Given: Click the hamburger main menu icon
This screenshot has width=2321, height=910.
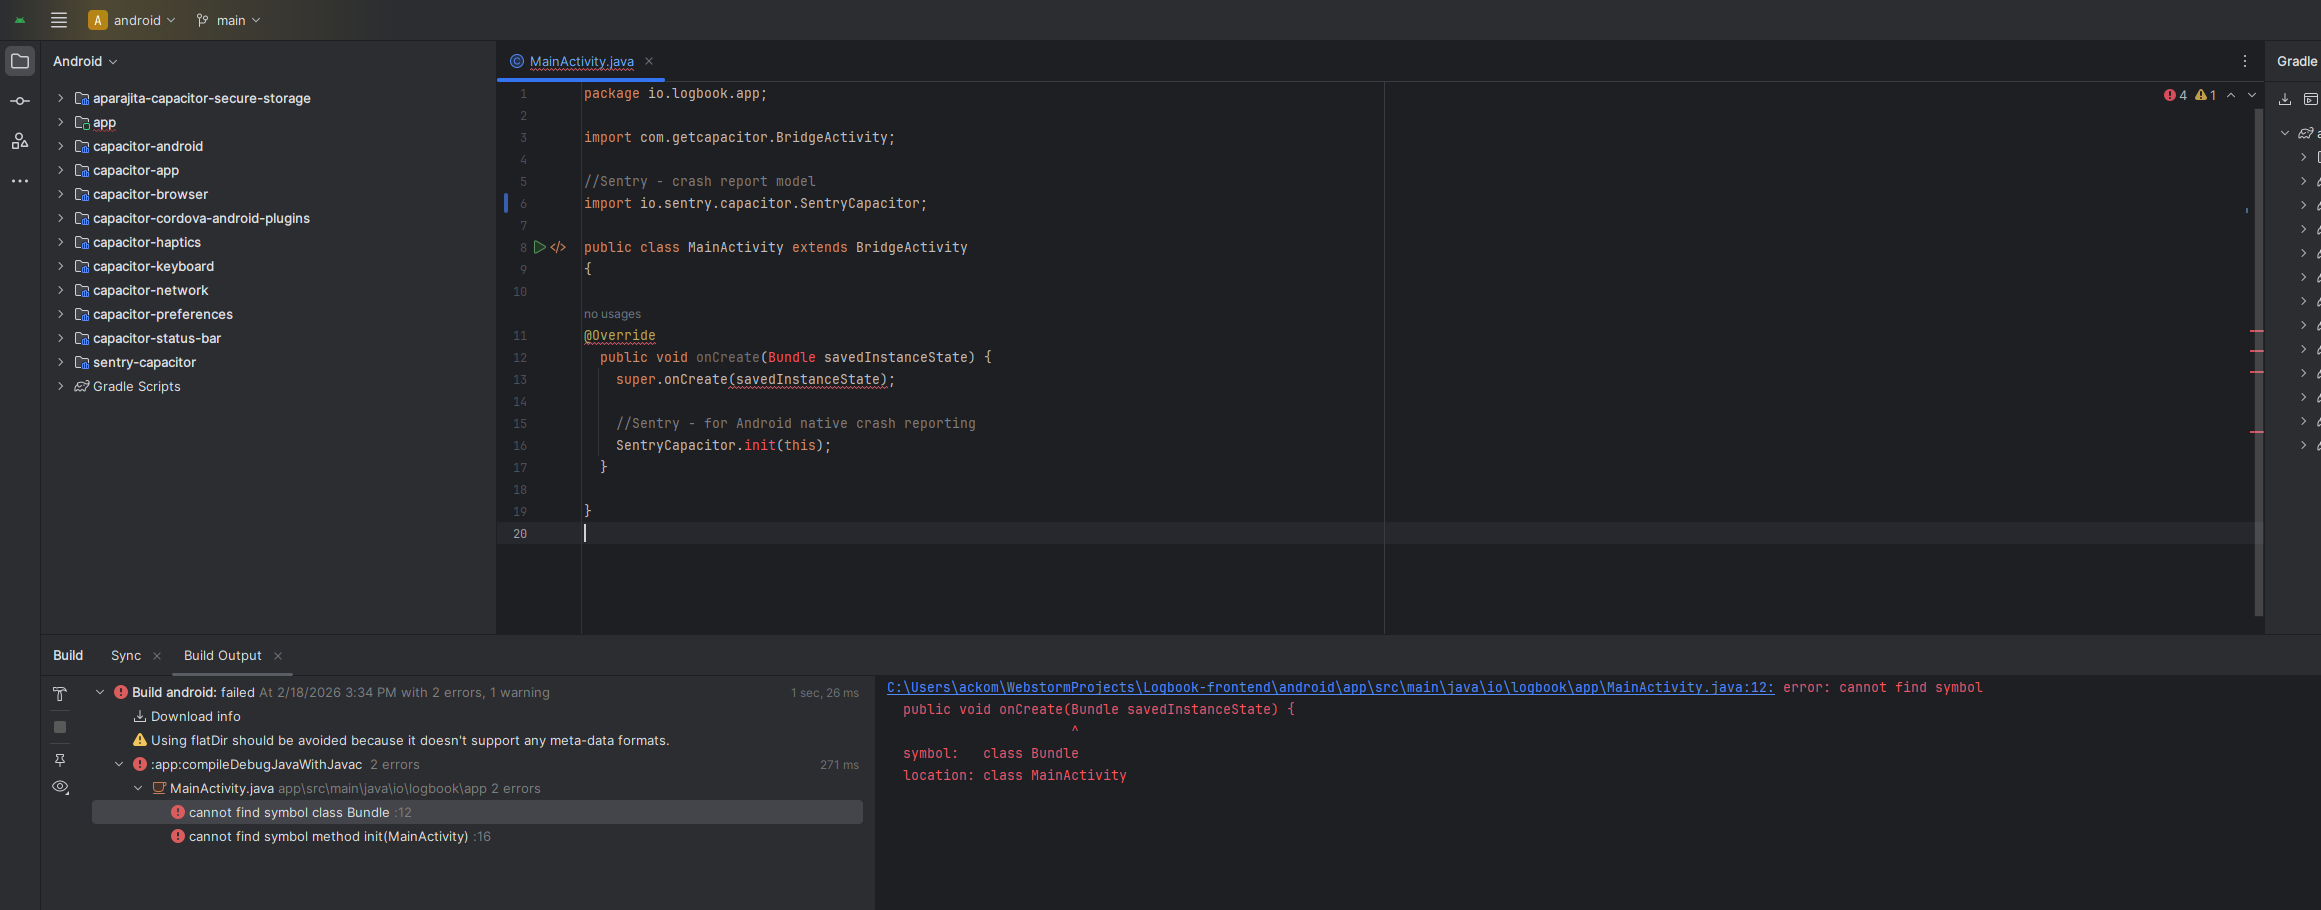Looking at the screenshot, I should point(59,20).
